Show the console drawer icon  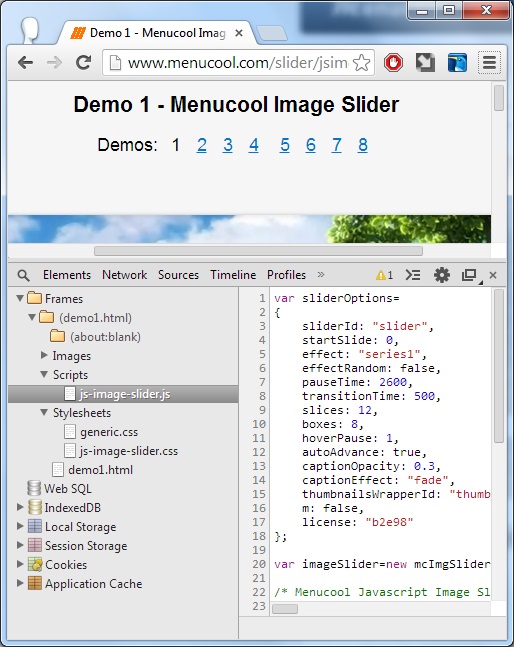[413, 275]
